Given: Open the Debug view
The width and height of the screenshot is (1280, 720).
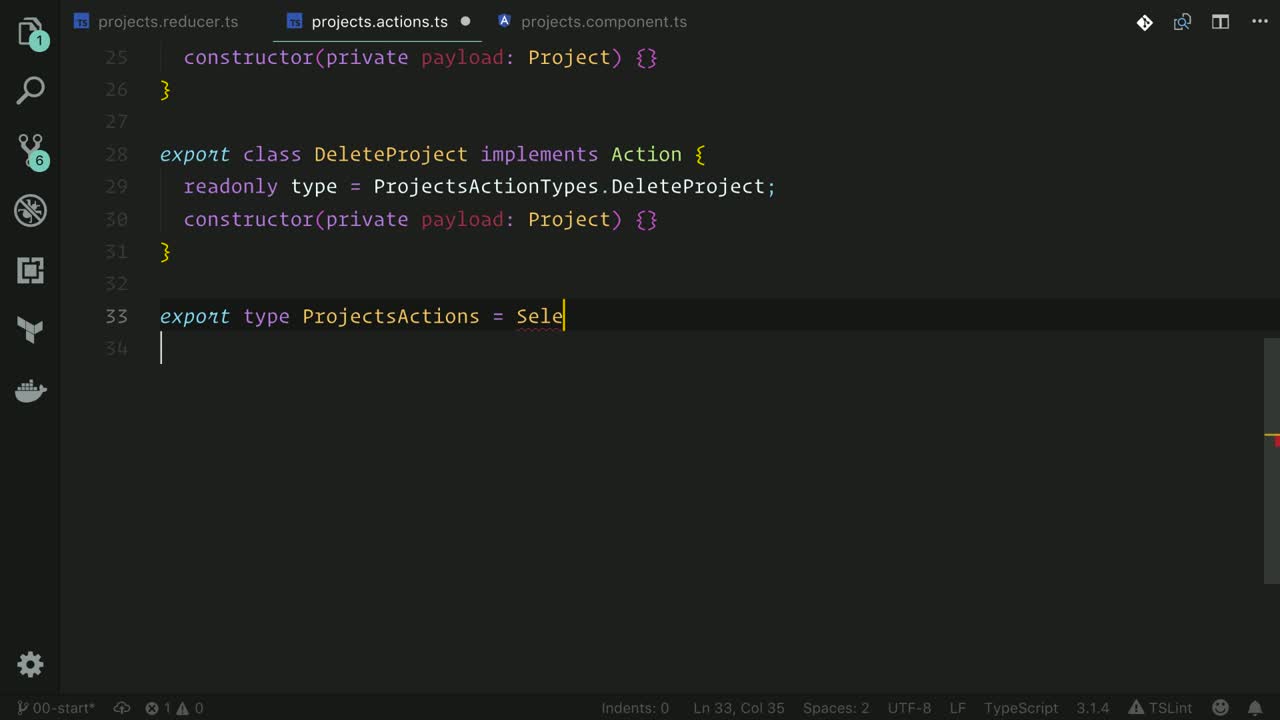Looking at the screenshot, I should (30, 211).
